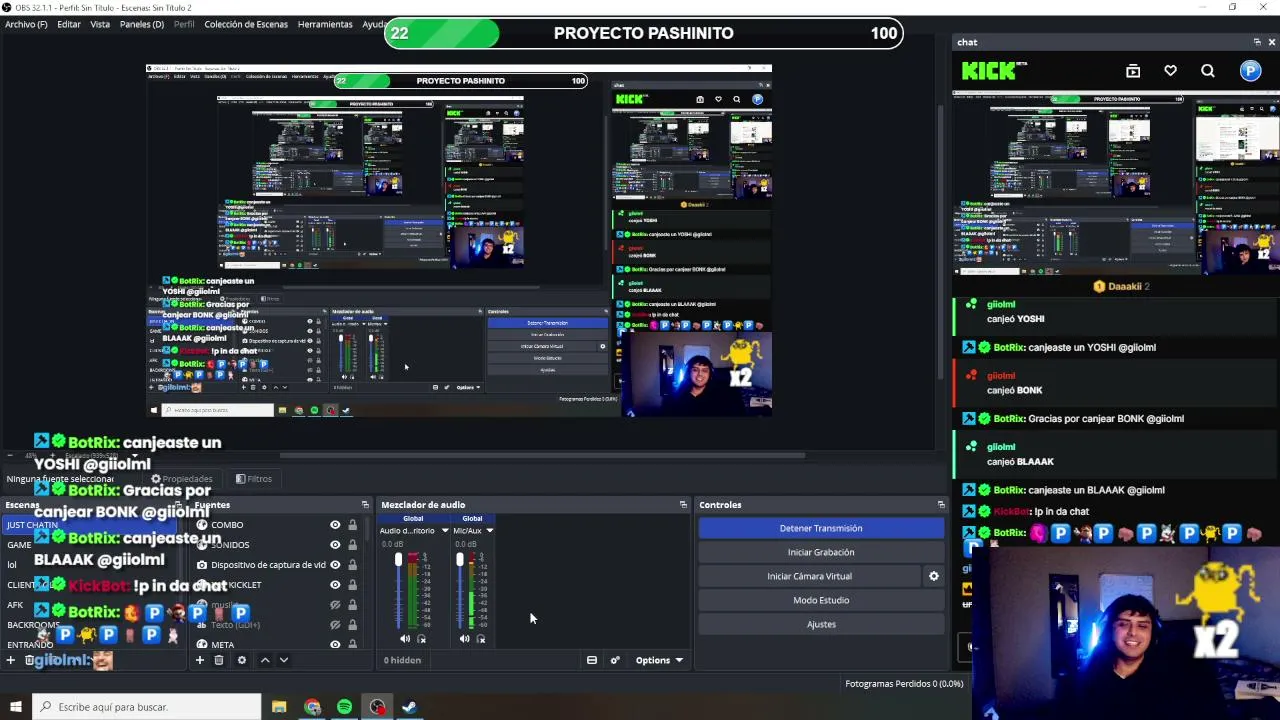Open Steam from the taskbar
1280x720 pixels.
pyautogui.click(x=409, y=707)
